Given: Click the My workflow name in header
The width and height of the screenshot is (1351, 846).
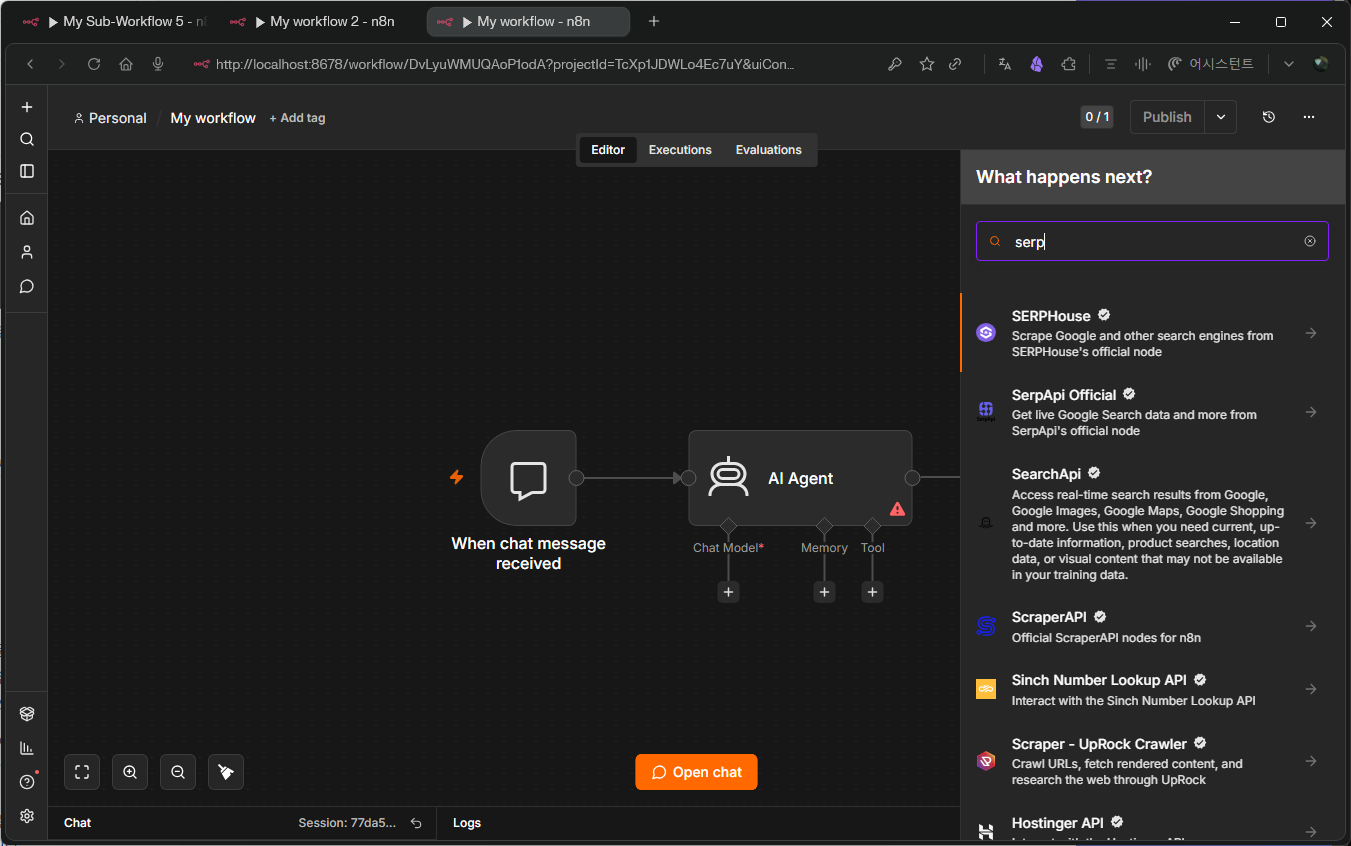Looking at the screenshot, I should [213, 118].
